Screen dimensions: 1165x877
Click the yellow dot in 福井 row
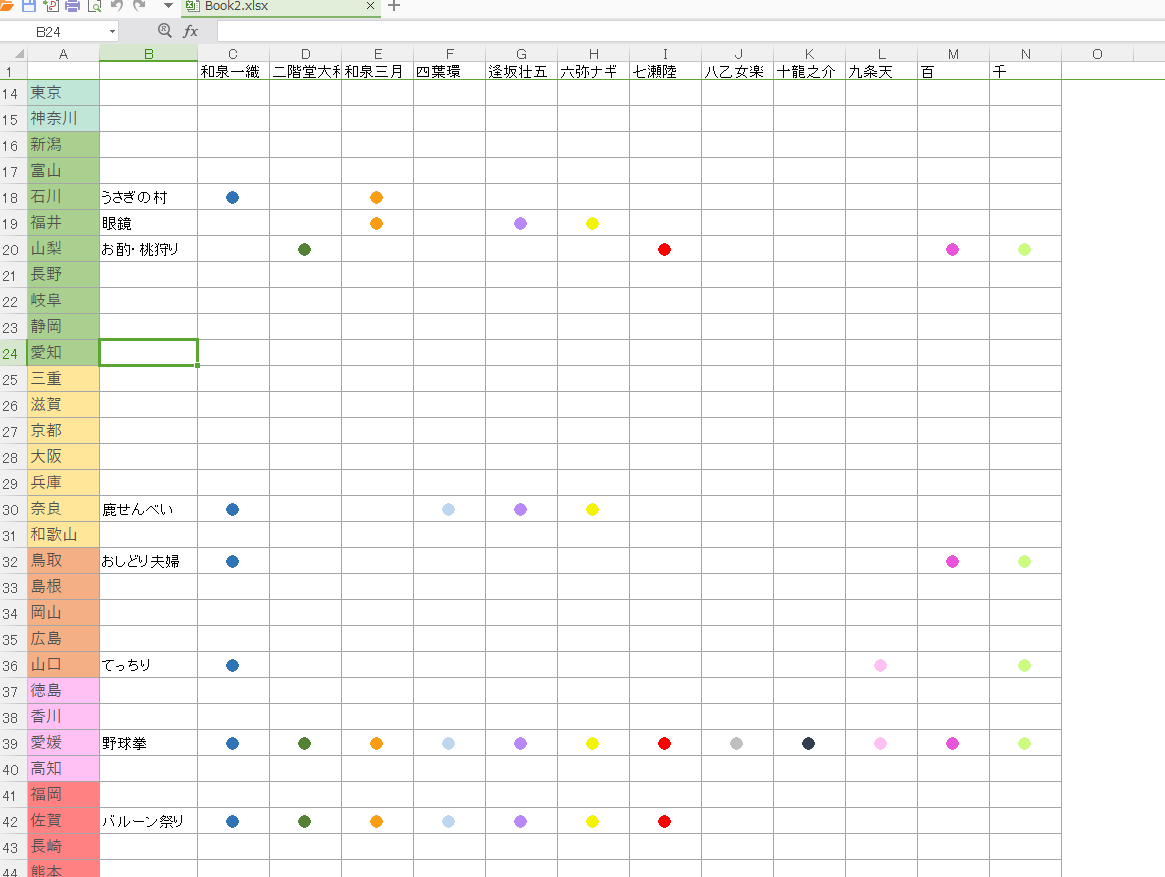(592, 223)
